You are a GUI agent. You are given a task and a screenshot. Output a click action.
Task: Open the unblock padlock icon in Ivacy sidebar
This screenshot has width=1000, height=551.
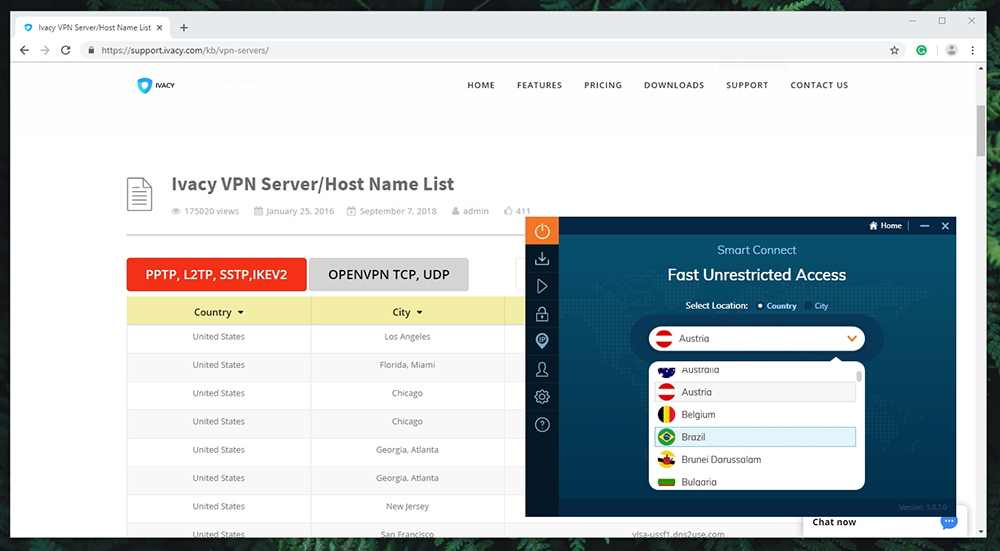point(542,313)
